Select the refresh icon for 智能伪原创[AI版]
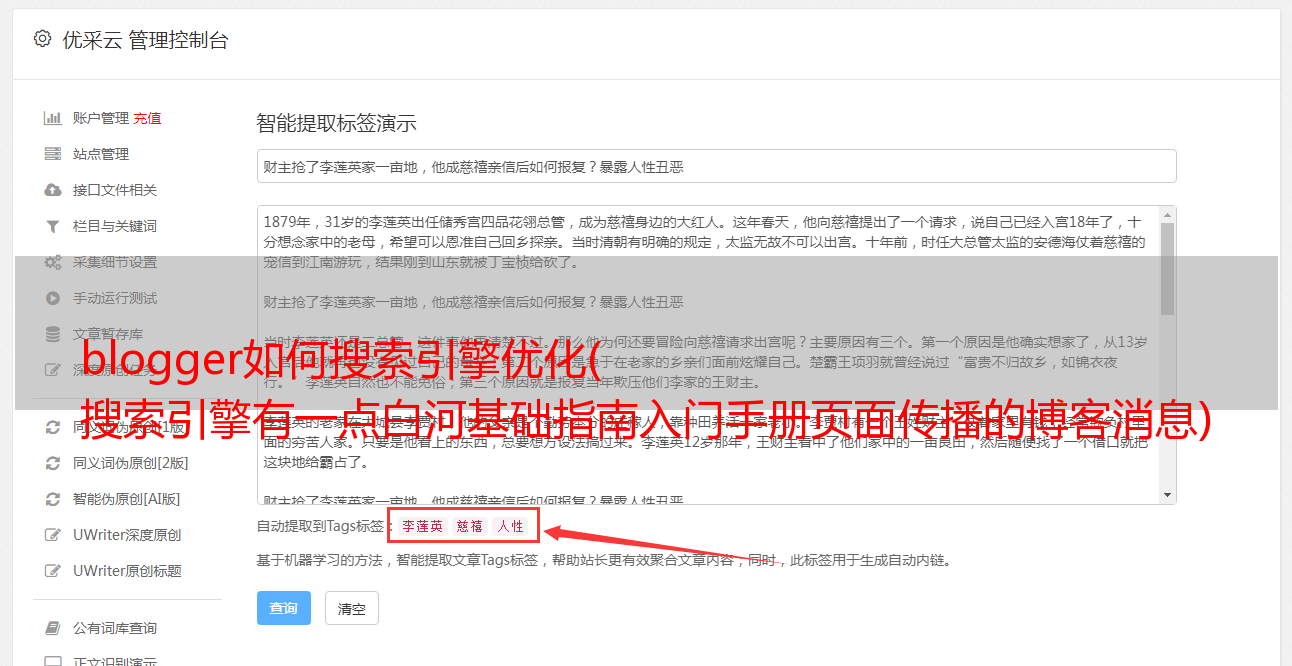The image size is (1292, 666). click(x=53, y=499)
